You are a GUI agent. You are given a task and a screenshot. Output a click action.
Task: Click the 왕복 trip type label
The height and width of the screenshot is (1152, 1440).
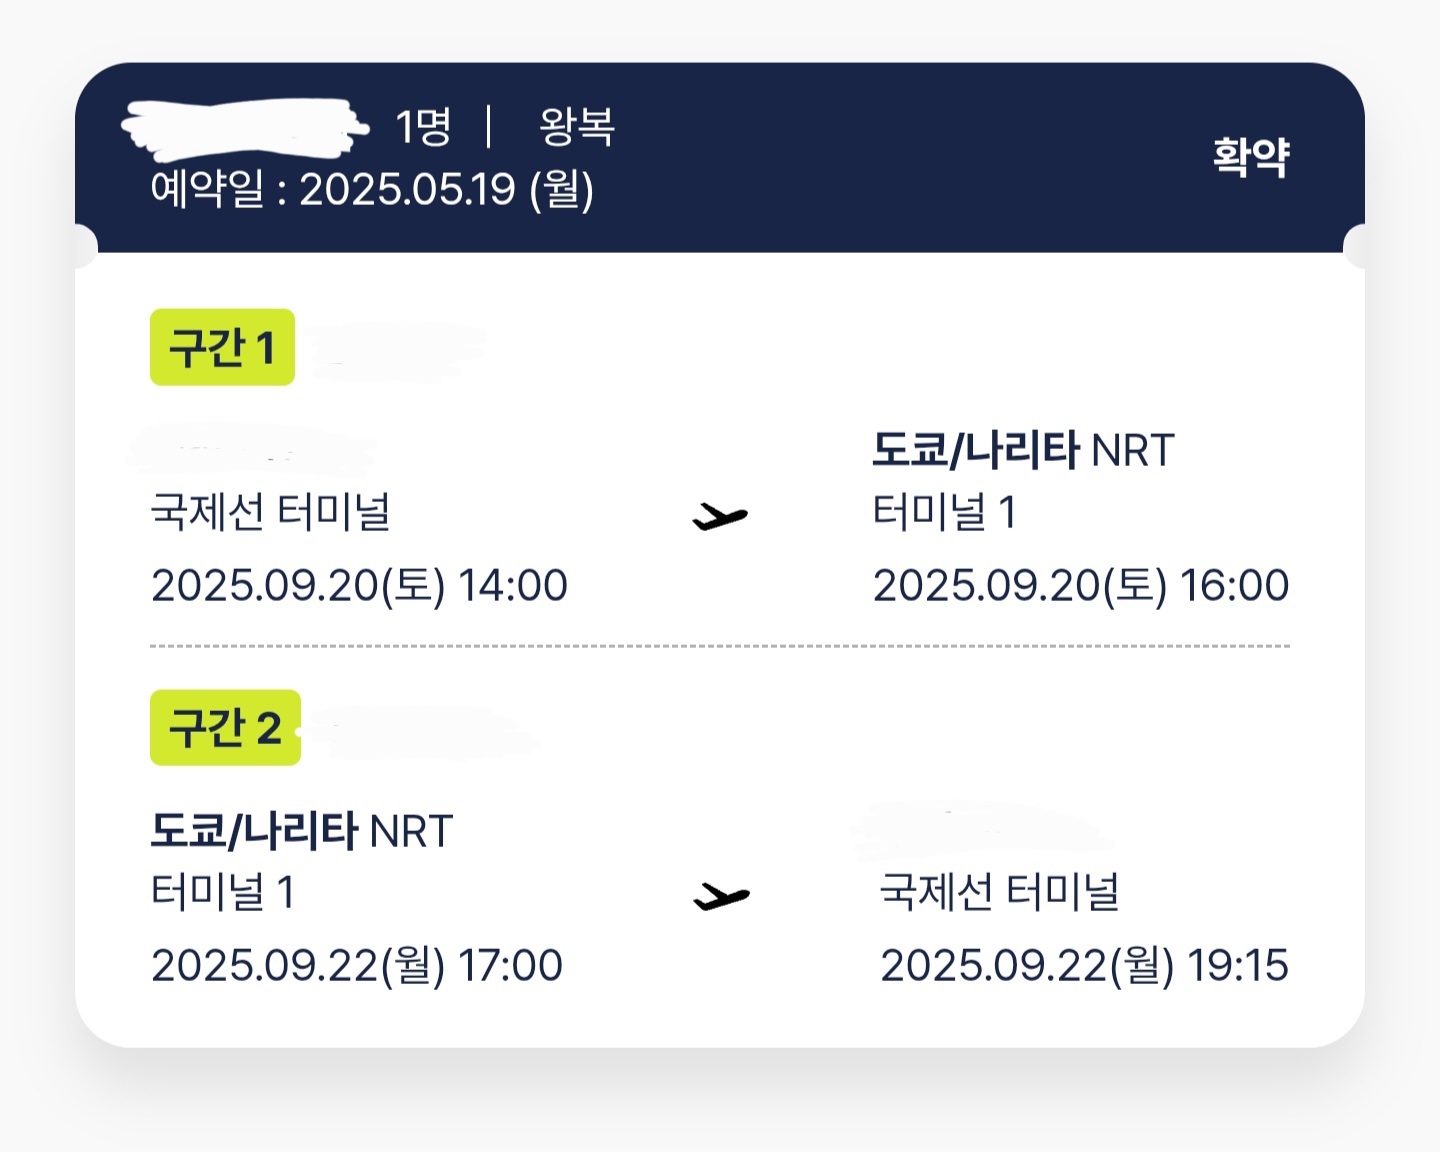click(x=577, y=126)
